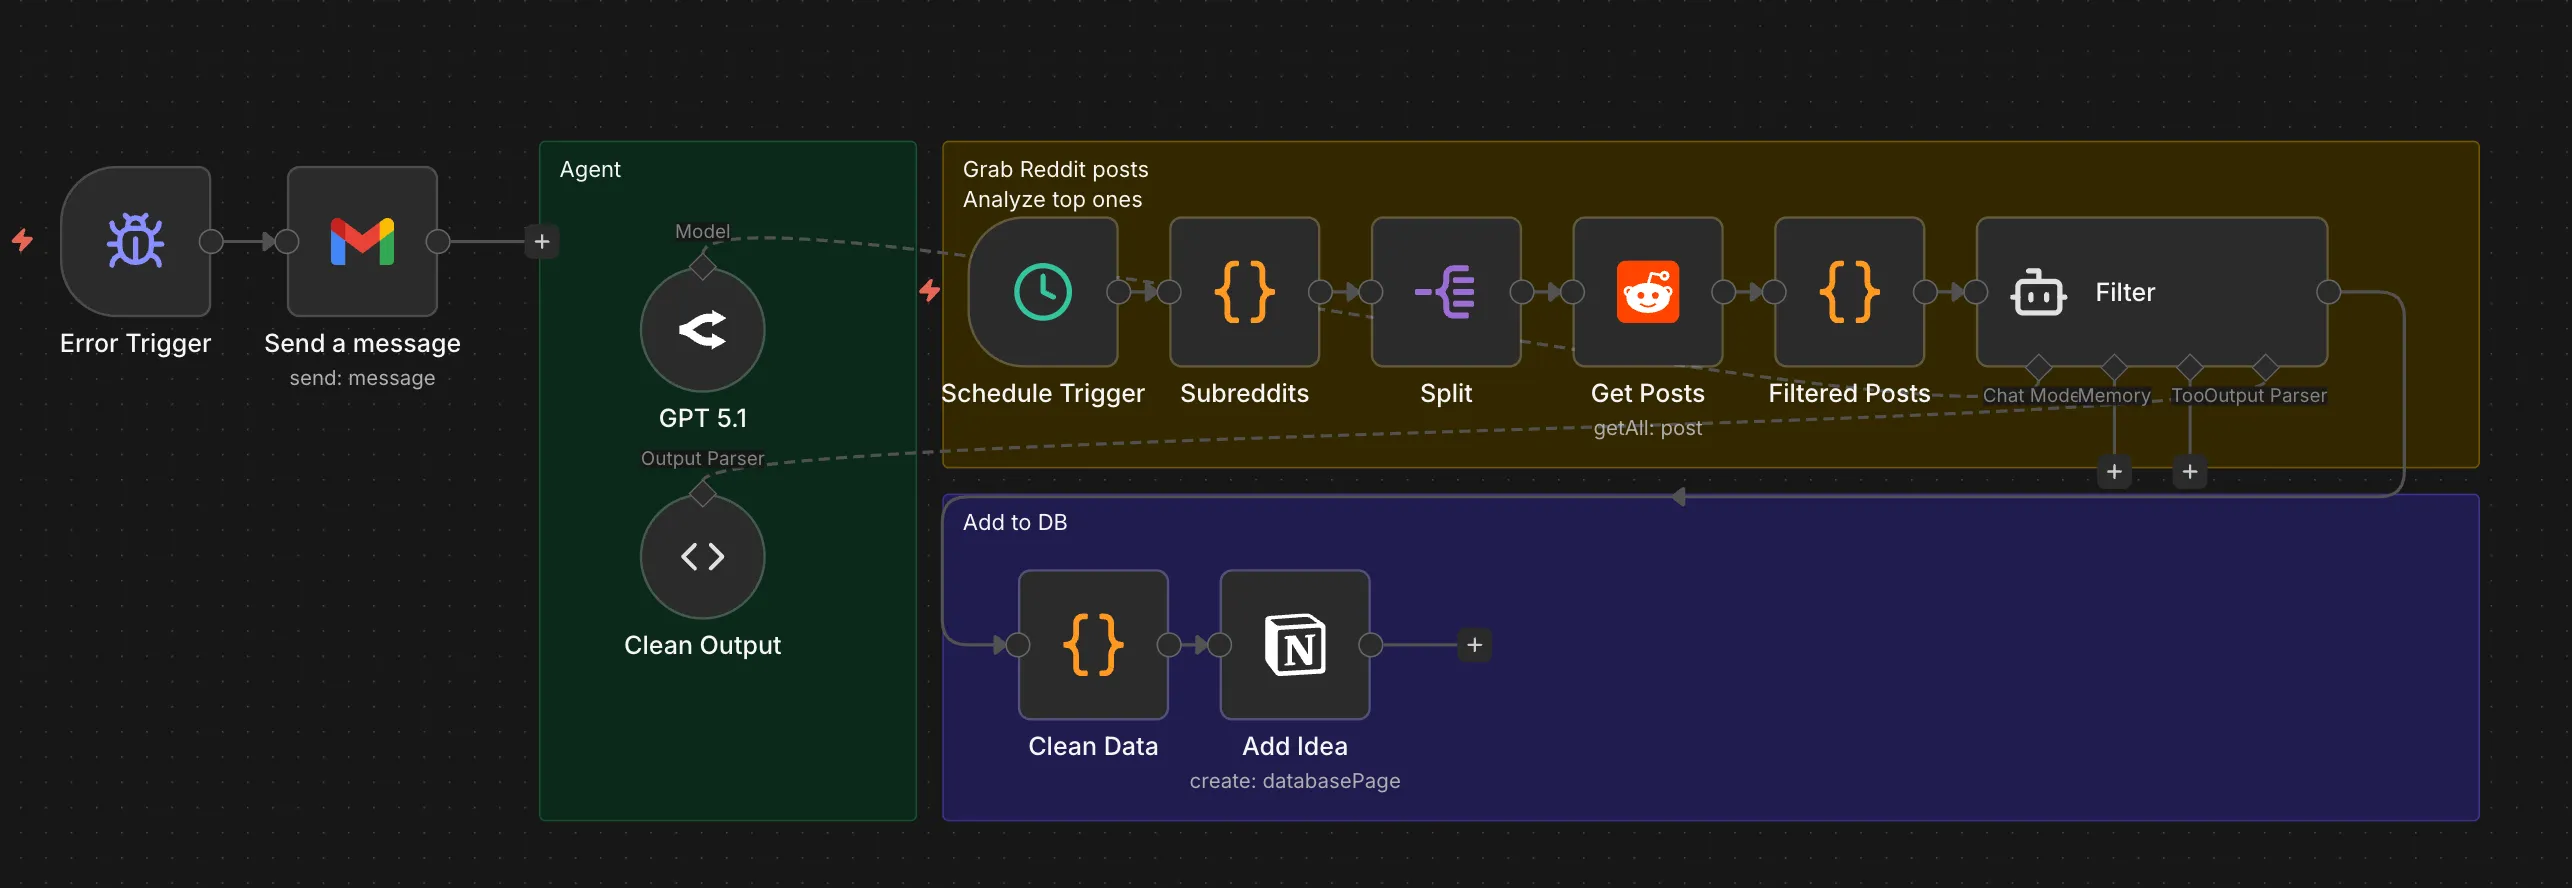The image size is (2572, 888).
Task: Select the Error Trigger bug node
Action: coord(136,241)
